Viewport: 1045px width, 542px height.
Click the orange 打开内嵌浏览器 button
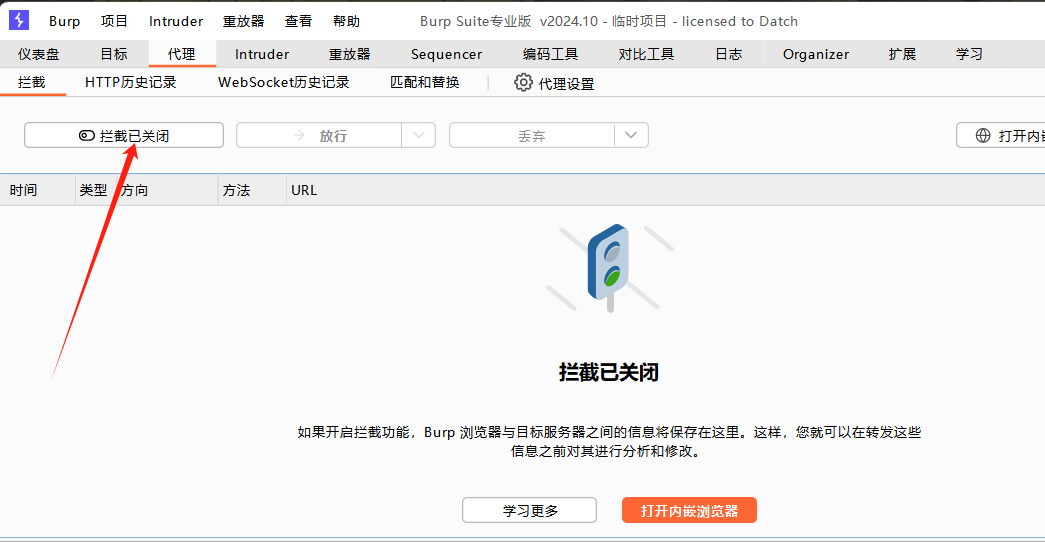[689, 511]
